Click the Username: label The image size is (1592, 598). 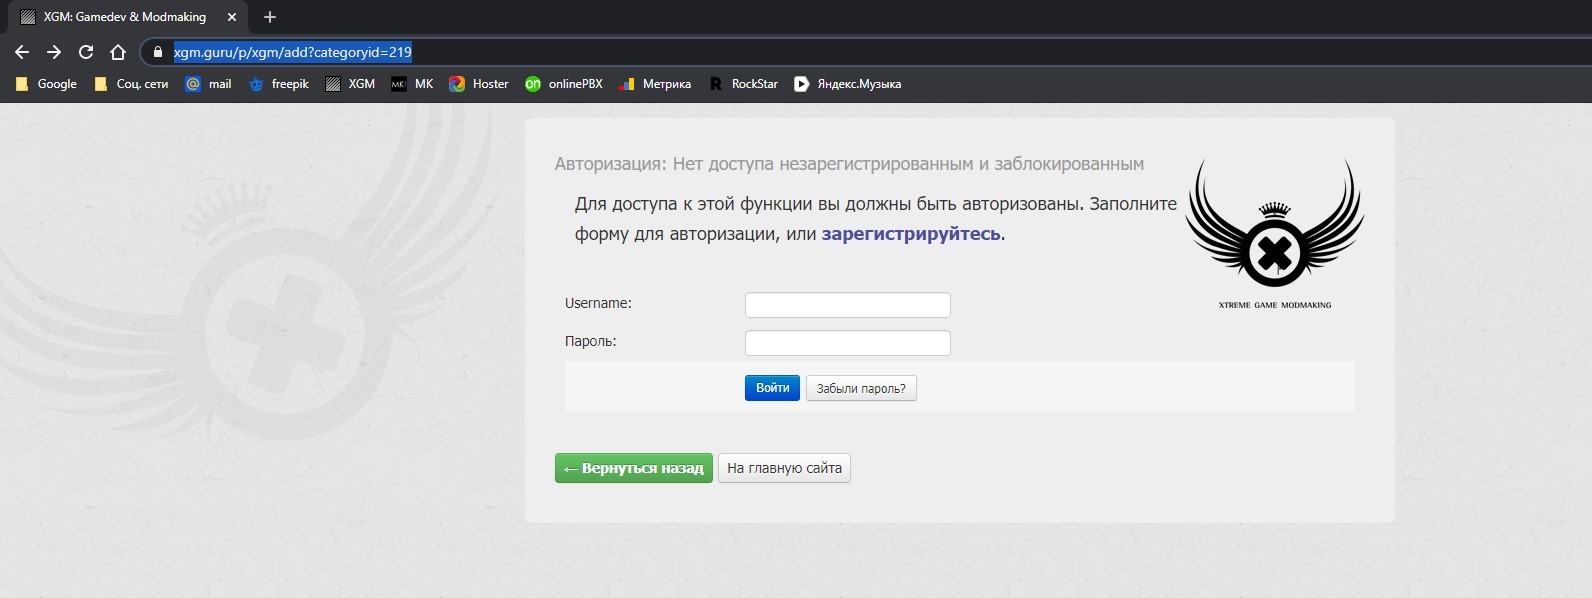click(598, 303)
